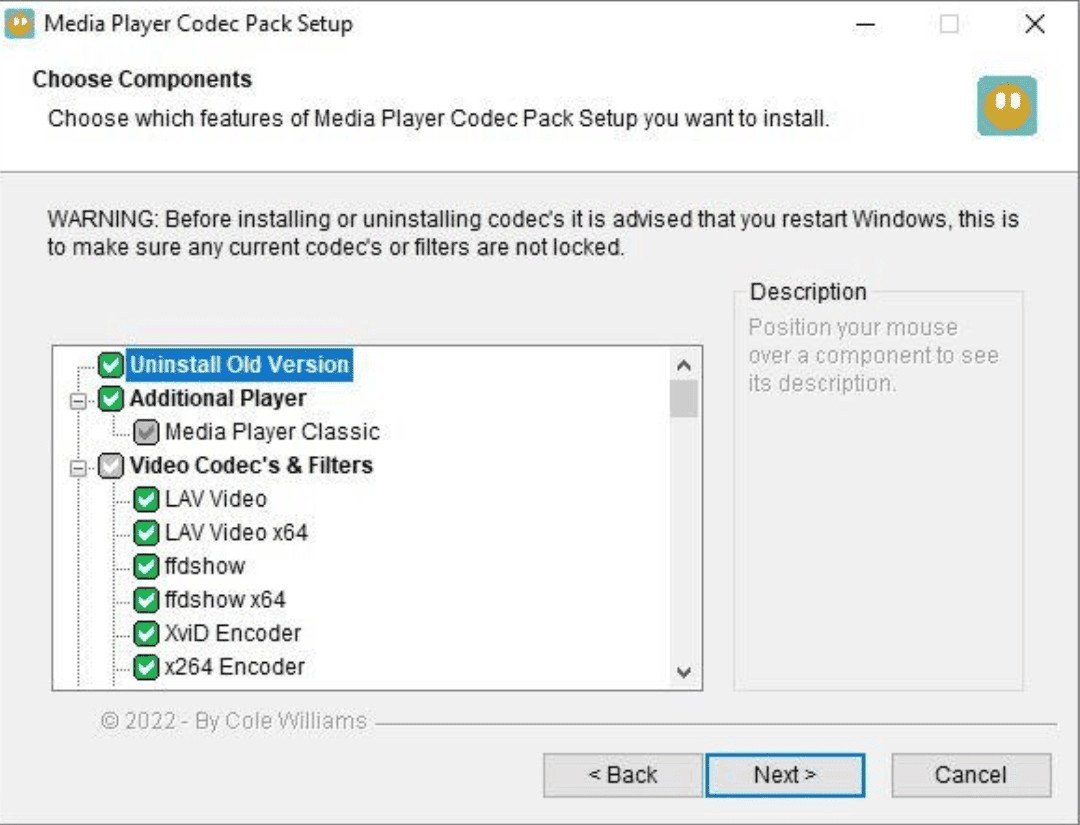Toggle the Video Codec's & Filters checkbox
Image resolution: width=1080 pixels, height=825 pixels.
pos(111,466)
